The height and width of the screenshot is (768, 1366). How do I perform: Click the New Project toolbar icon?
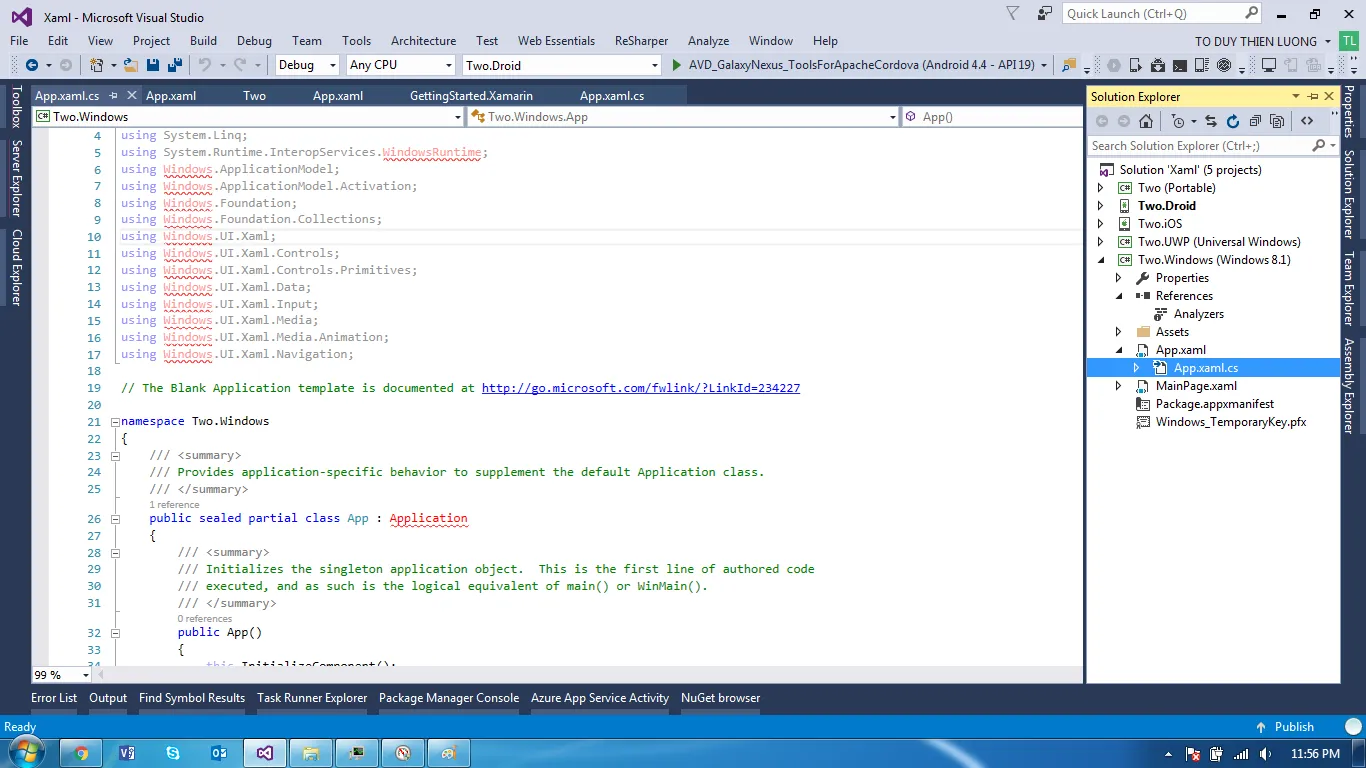pyautogui.click(x=96, y=65)
